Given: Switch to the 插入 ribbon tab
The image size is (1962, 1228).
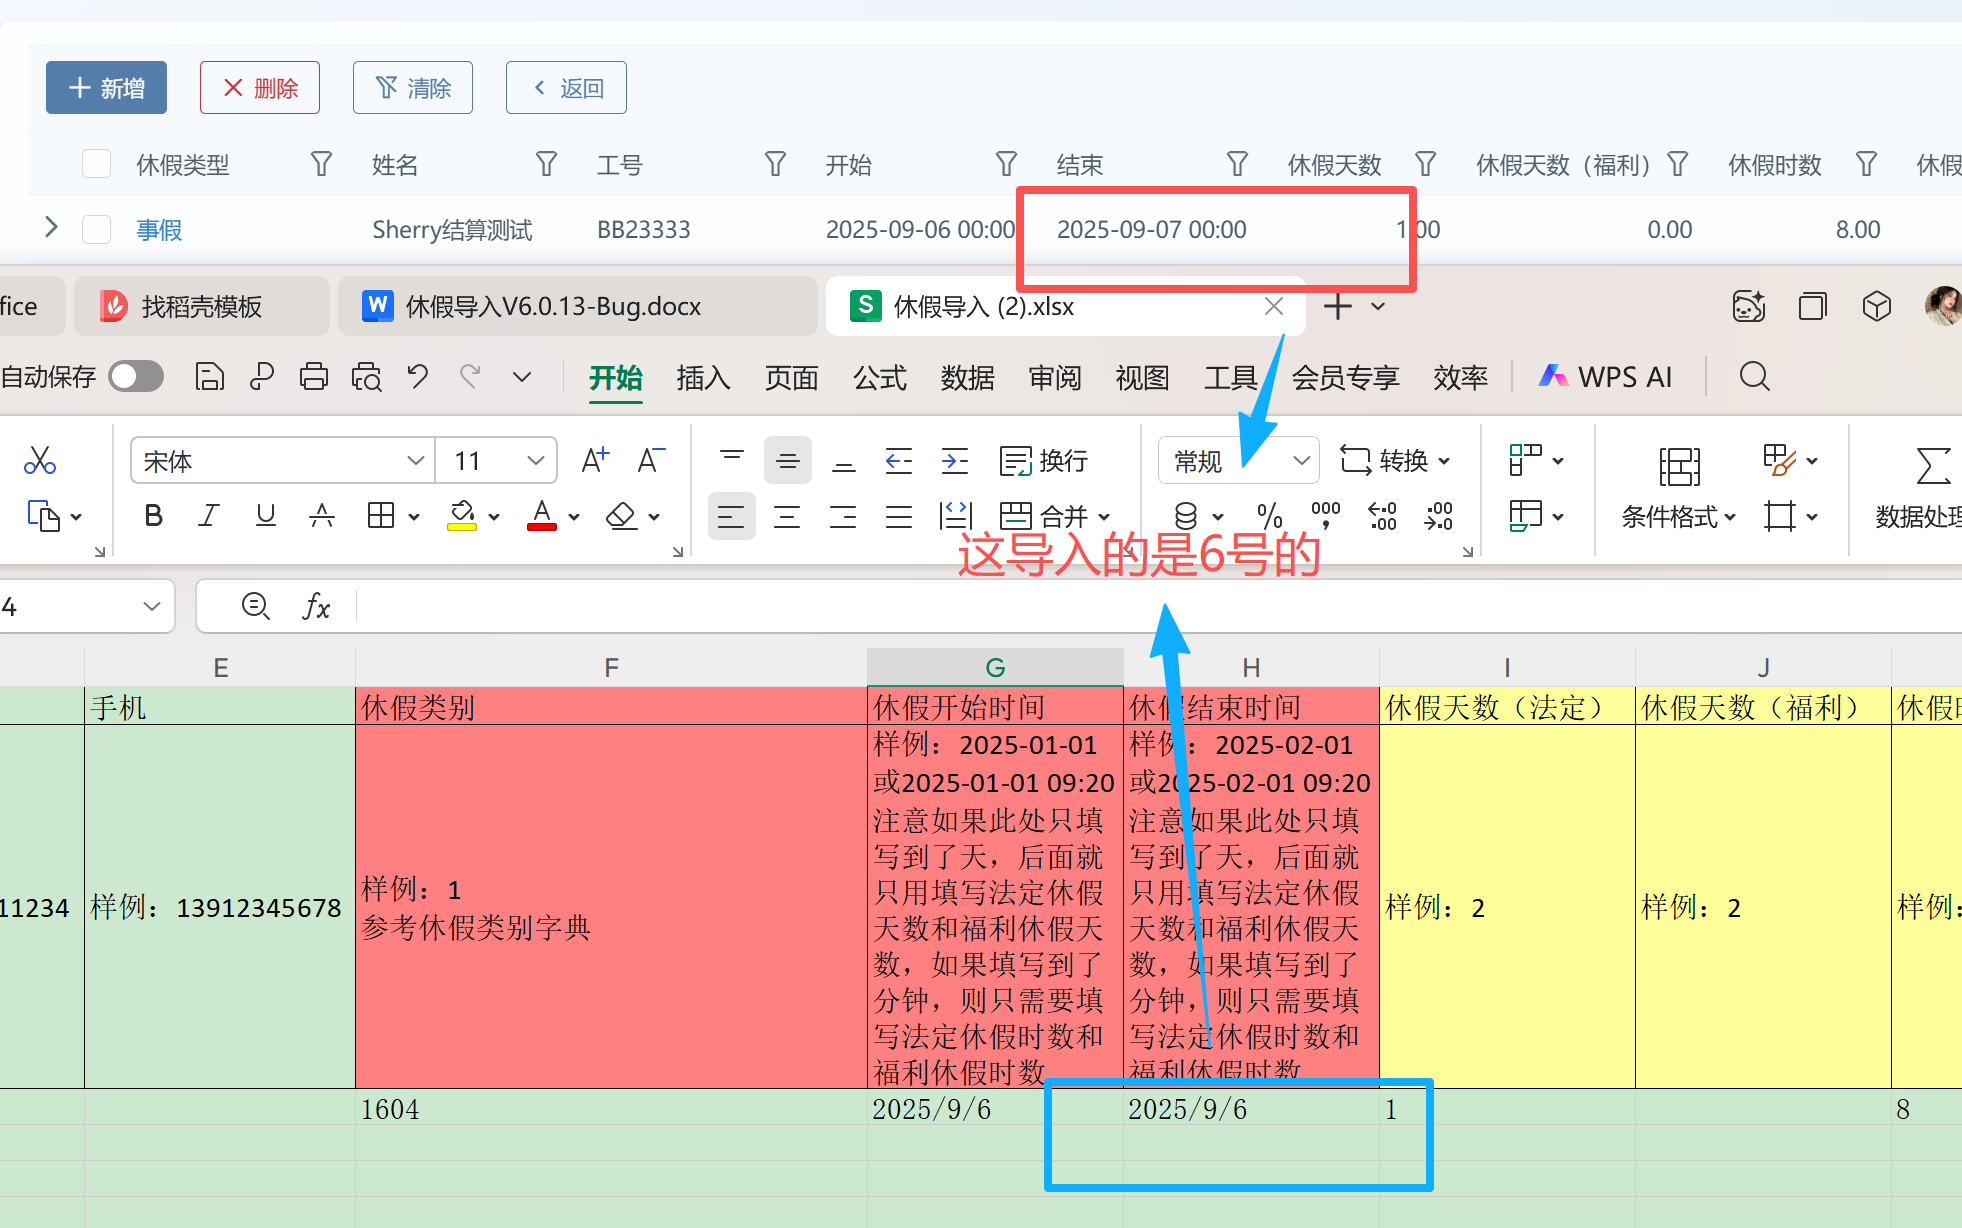Looking at the screenshot, I should pos(703,378).
